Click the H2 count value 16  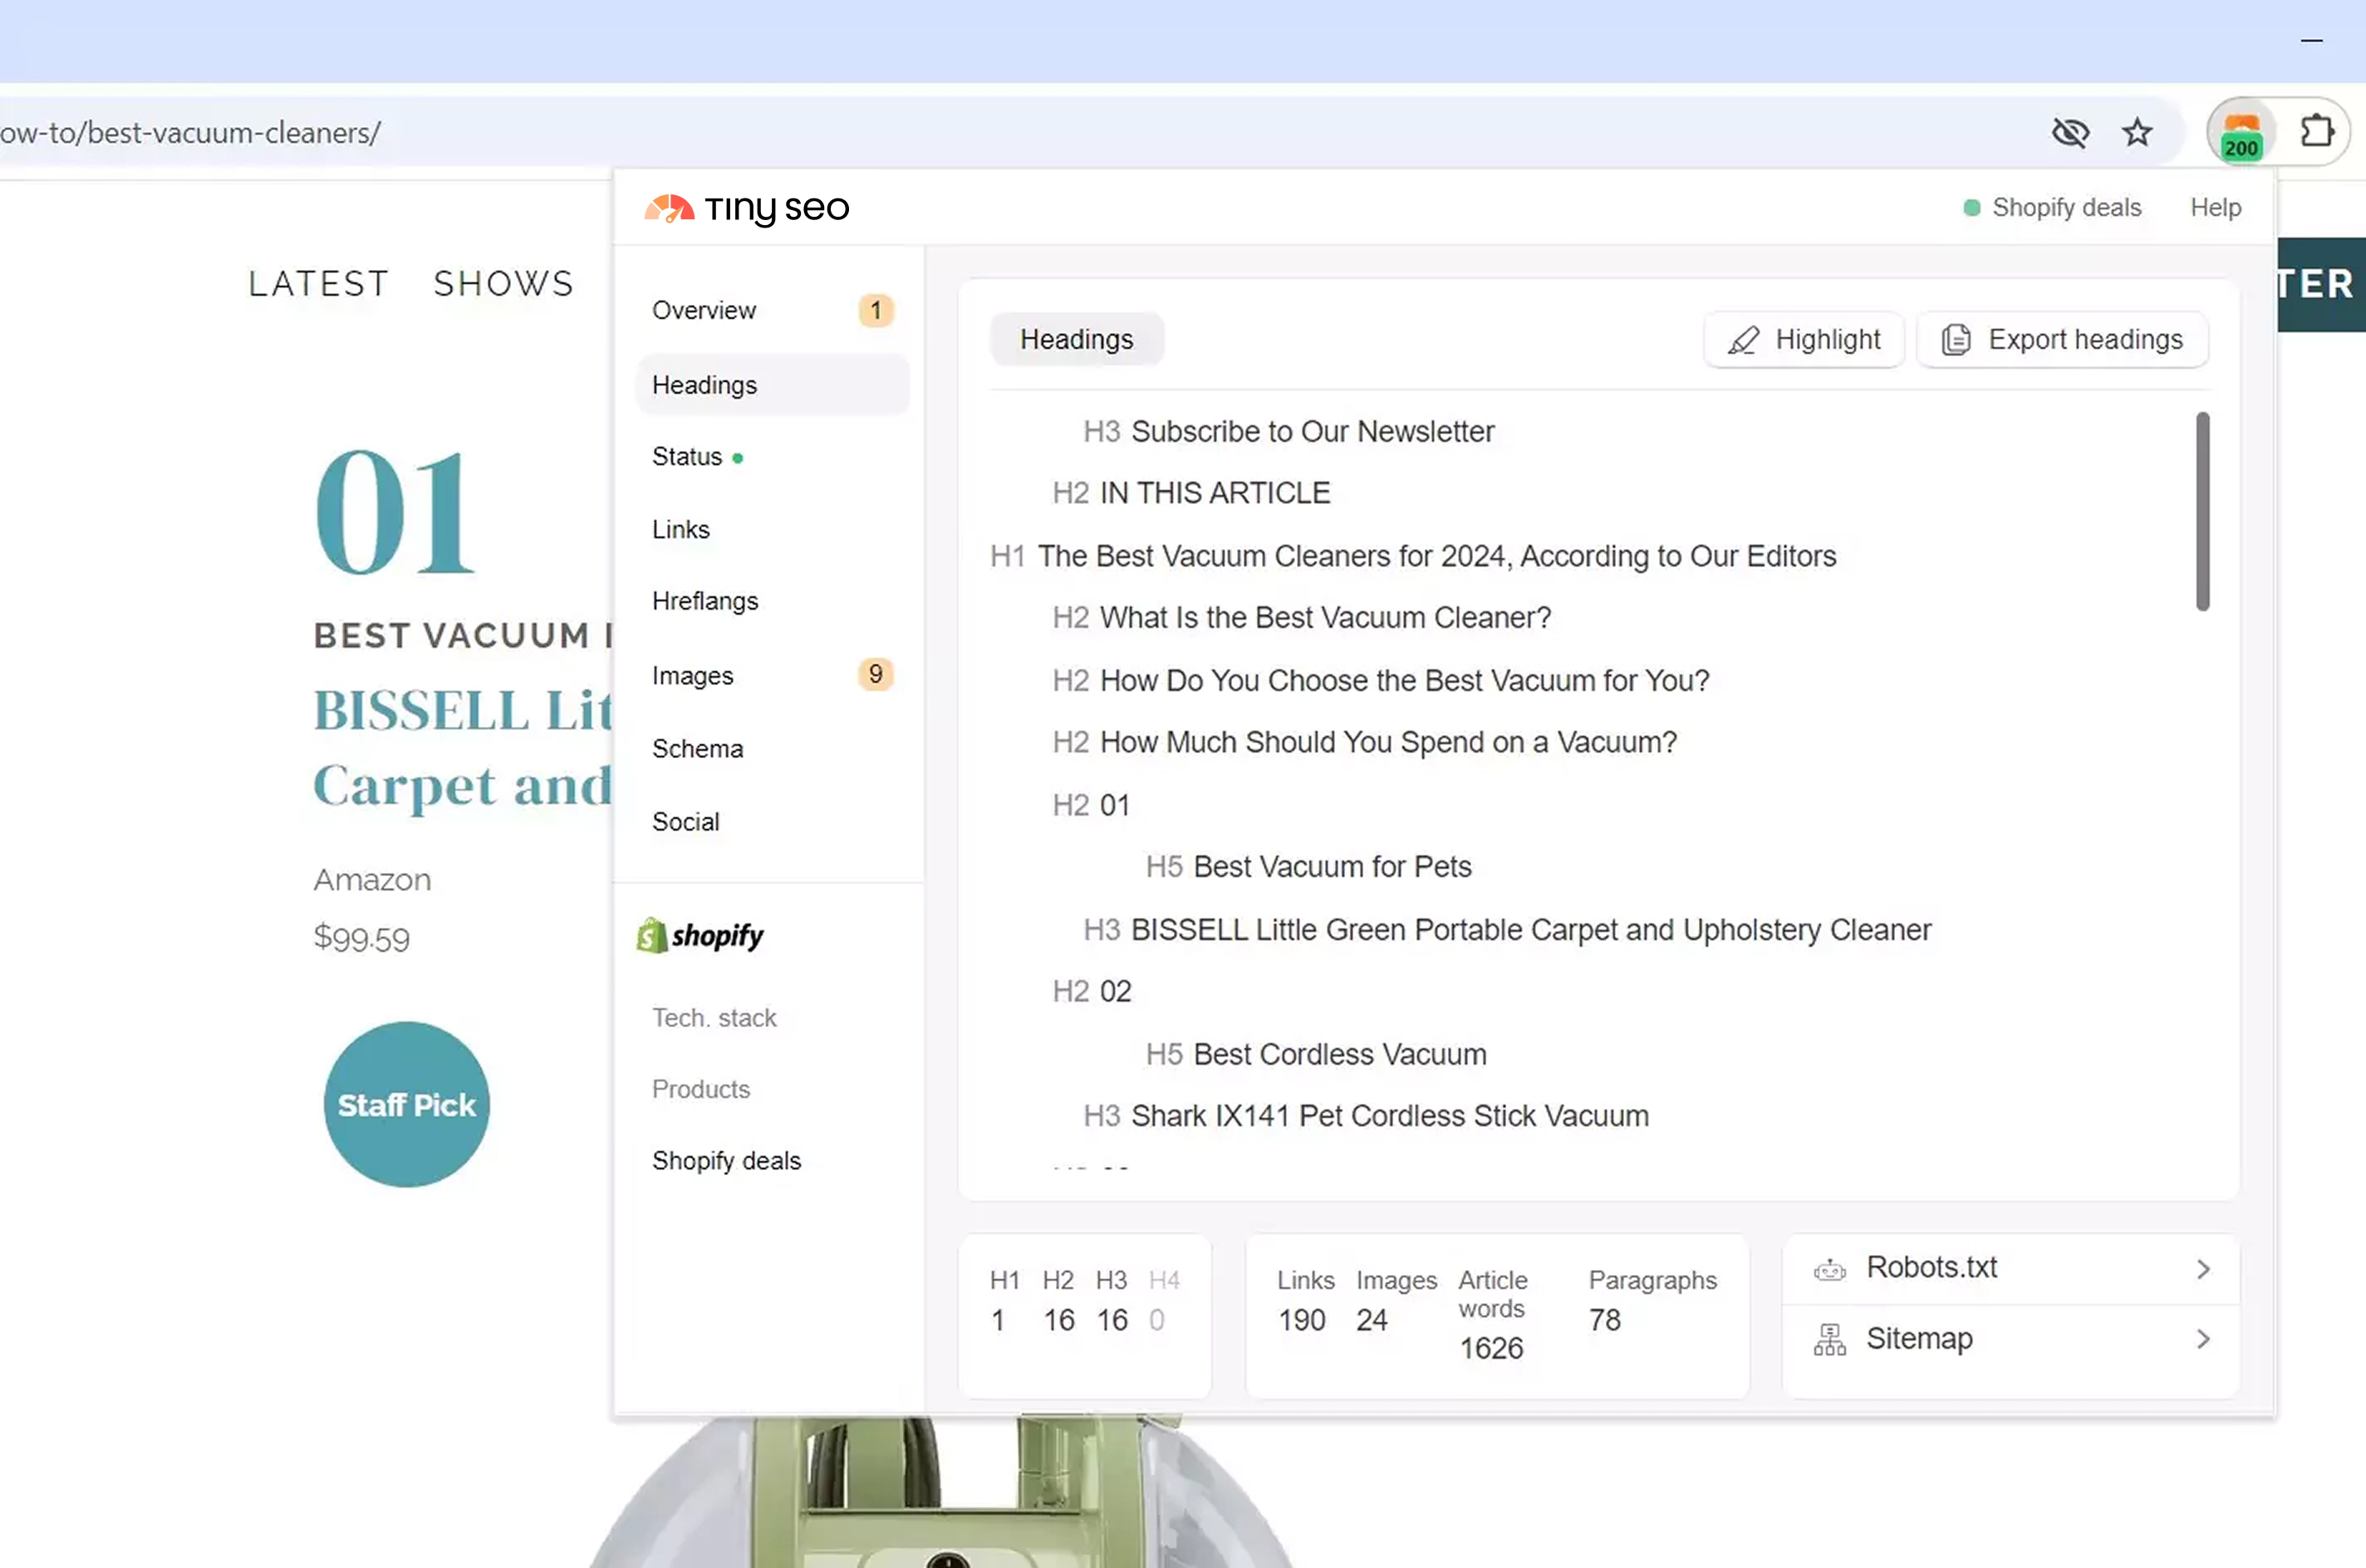(1059, 1321)
